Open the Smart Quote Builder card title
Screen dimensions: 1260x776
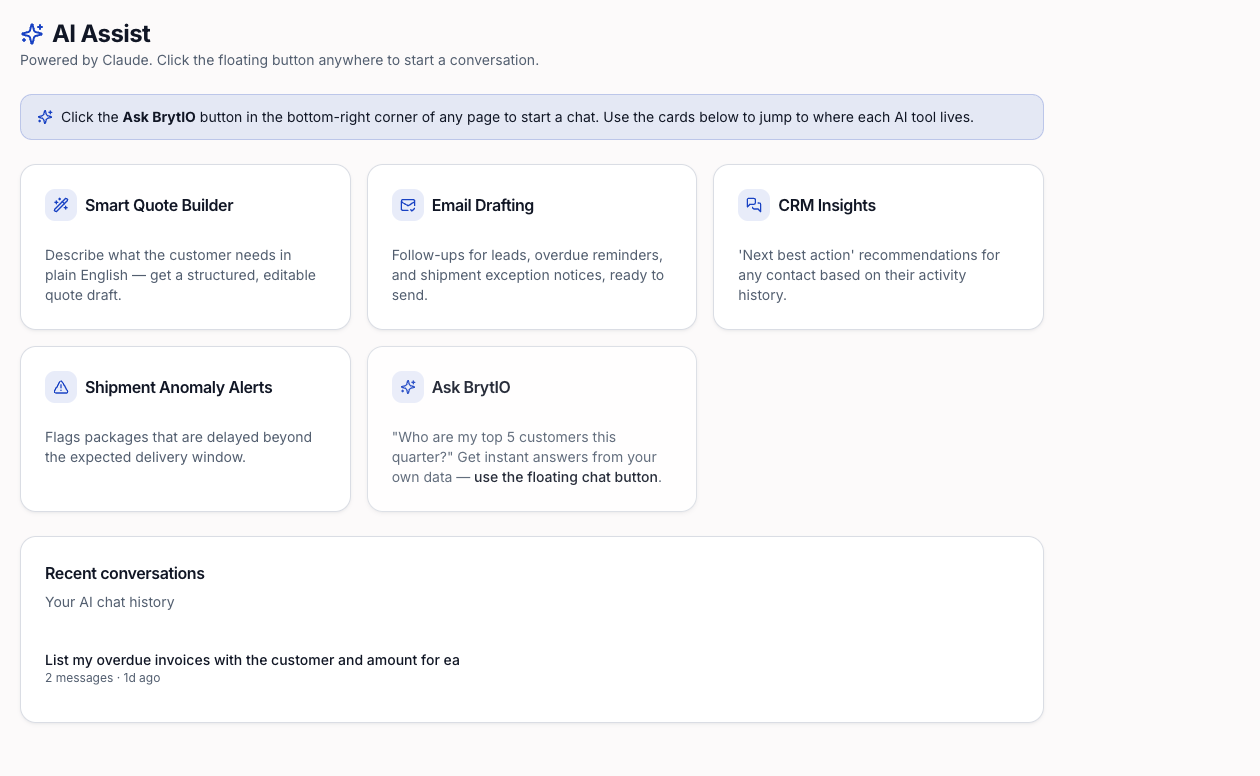coord(159,205)
